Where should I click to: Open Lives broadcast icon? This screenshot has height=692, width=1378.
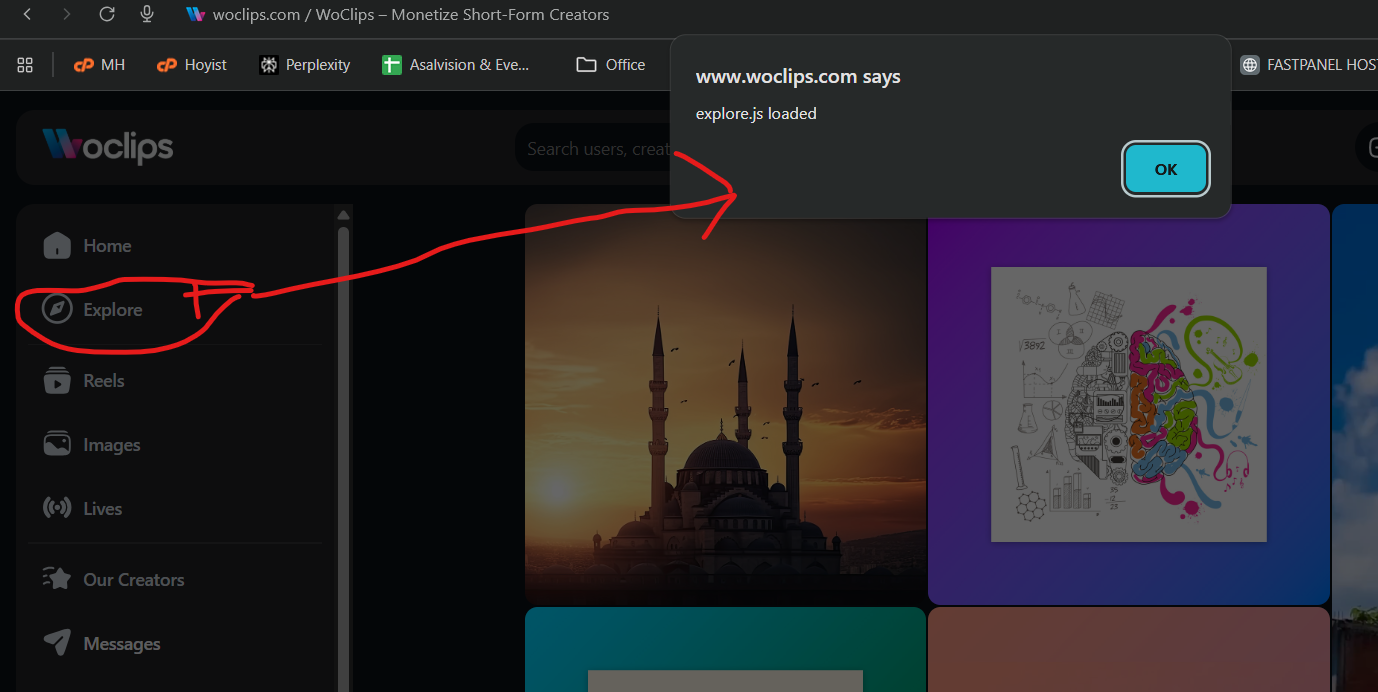[57, 509]
